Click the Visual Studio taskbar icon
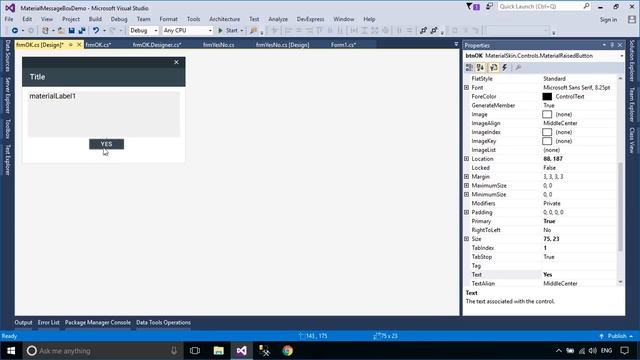 [x=242, y=351]
